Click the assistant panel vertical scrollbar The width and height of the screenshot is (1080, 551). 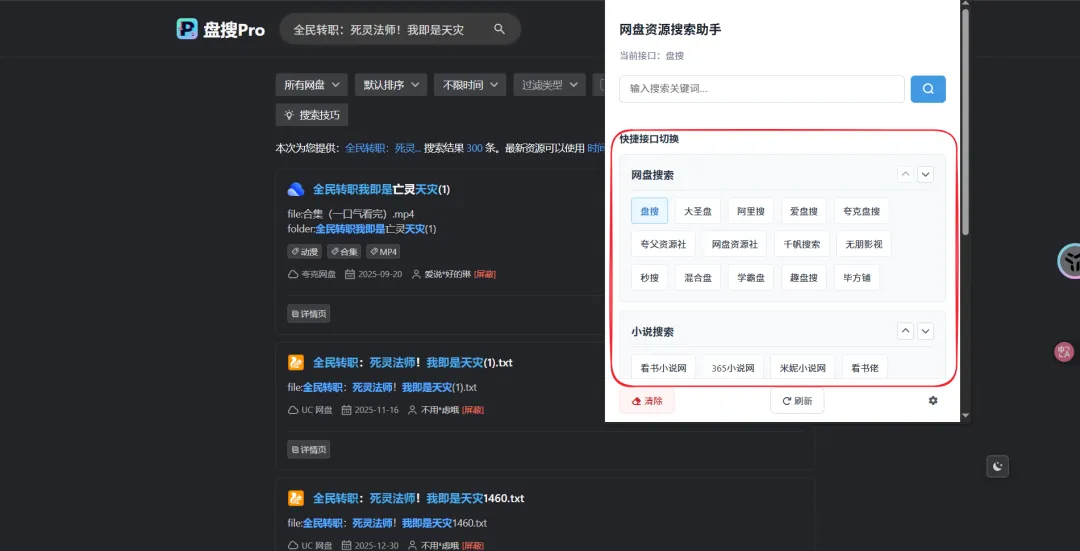[965, 124]
